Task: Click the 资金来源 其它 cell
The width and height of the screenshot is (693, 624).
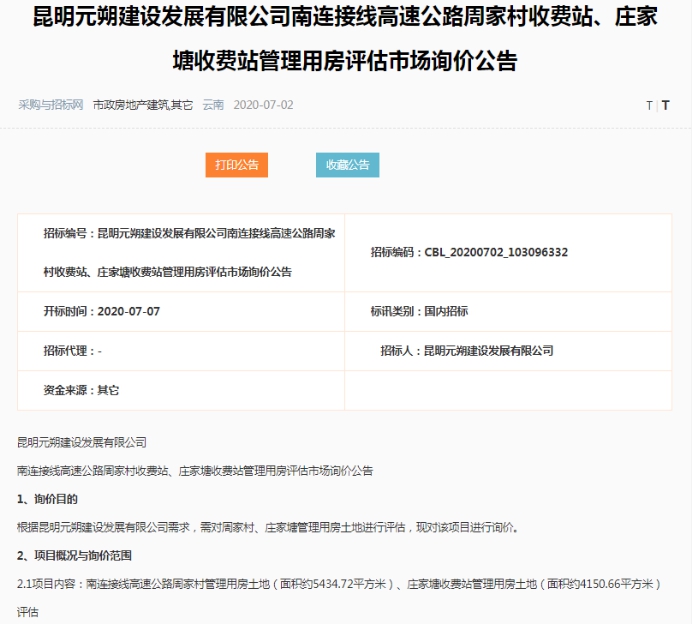Action: click(x=81, y=390)
